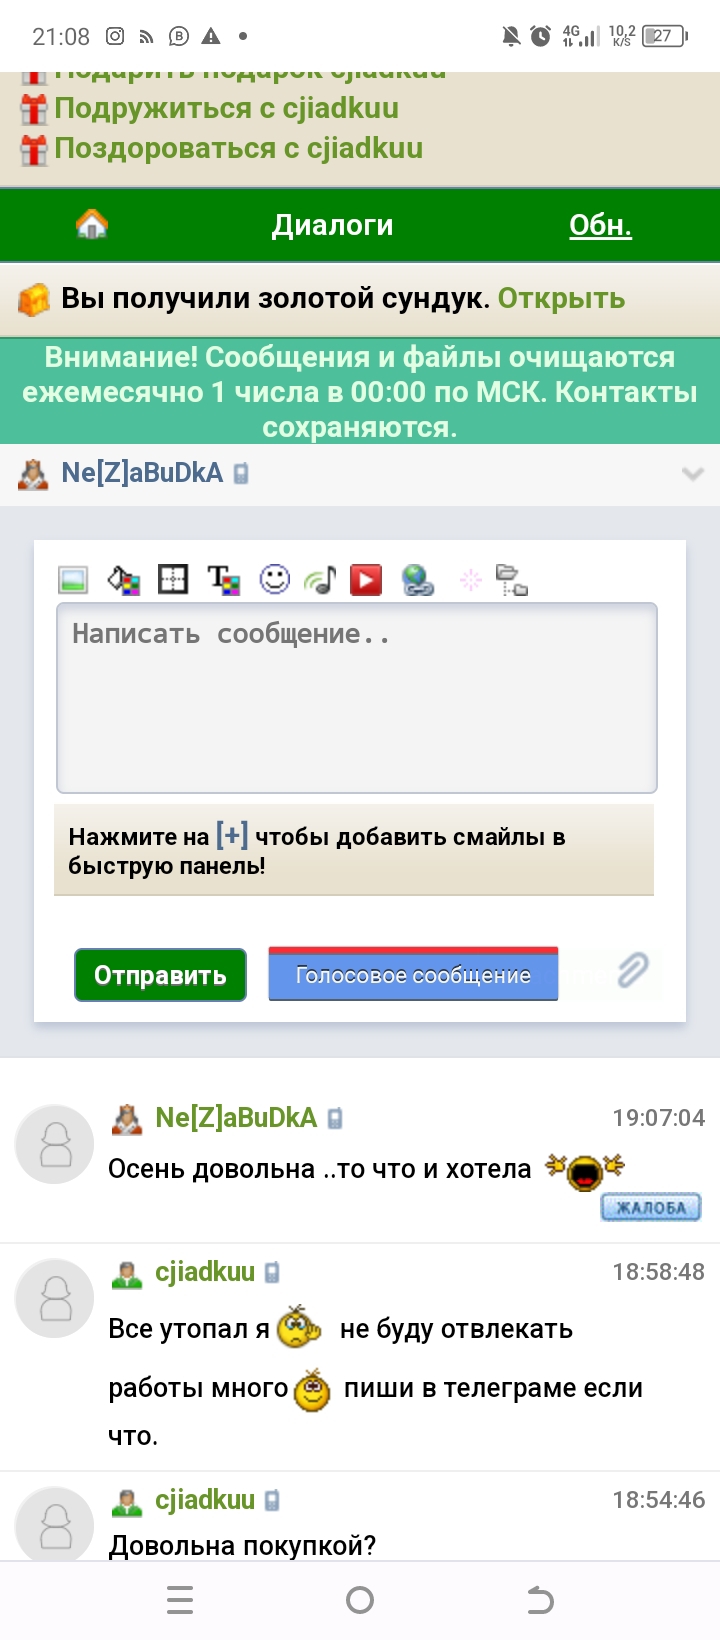Refresh dialogs with the Обн. link
The image size is (720, 1640).
tap(600, 226)
